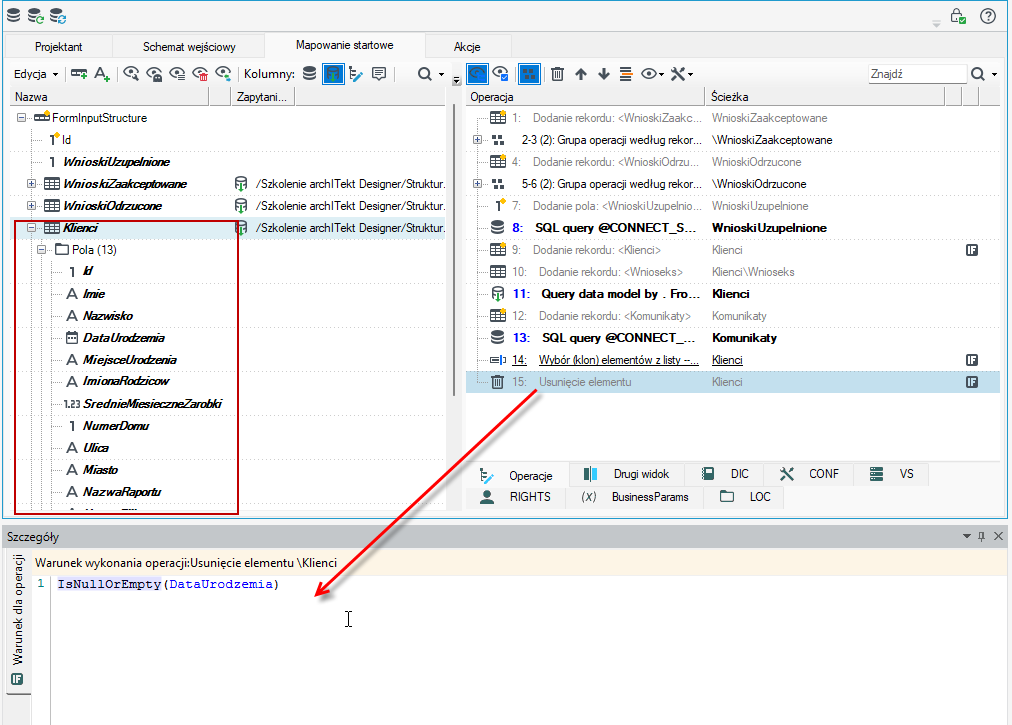Viewport: 1012px width, 725px height.
Task: Move operation up with the up arrow
Action: point(581,74)
